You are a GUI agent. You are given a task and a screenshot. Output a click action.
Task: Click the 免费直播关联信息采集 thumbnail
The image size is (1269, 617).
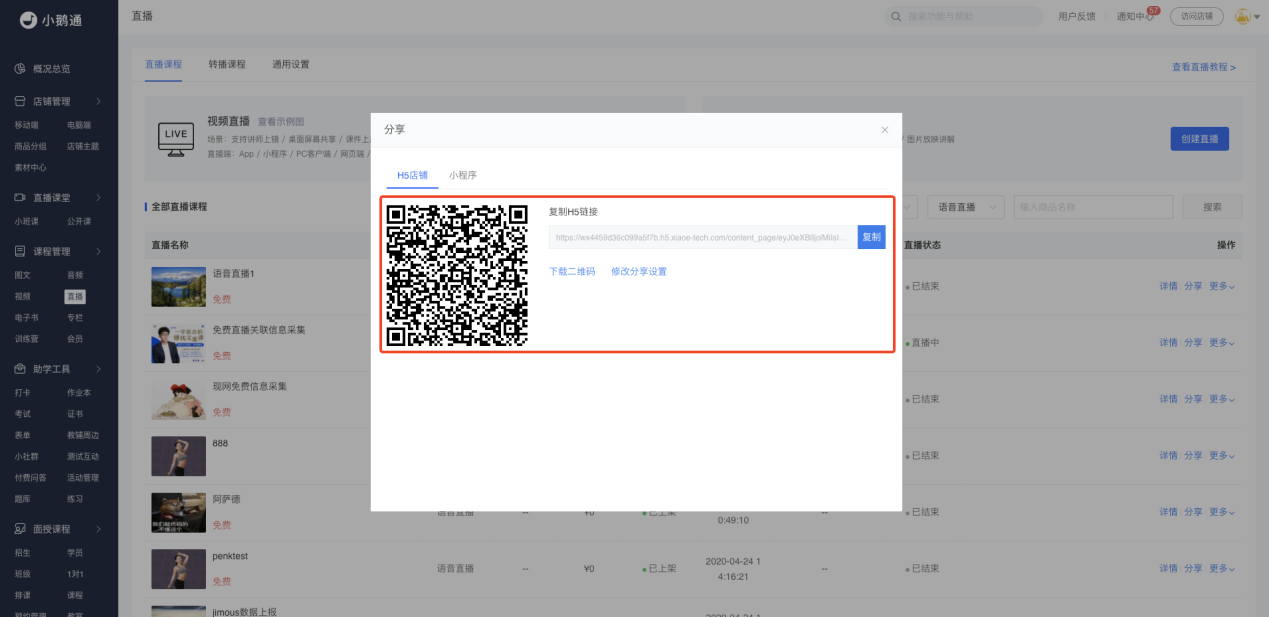(x=178, y=343)
